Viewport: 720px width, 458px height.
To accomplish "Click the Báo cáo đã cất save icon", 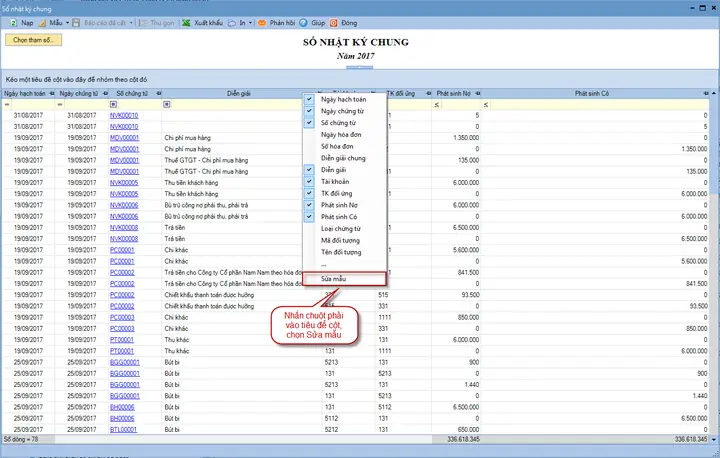I will point(76,23).
